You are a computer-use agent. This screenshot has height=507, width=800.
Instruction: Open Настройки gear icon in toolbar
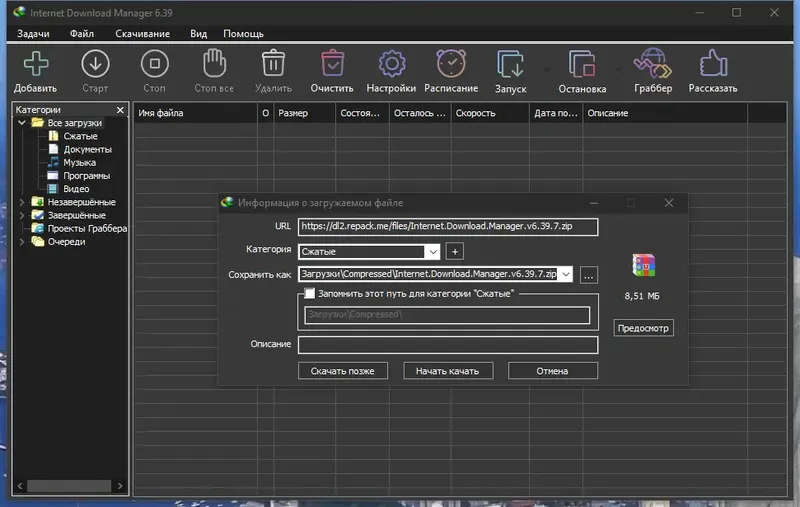coord(391,64)
